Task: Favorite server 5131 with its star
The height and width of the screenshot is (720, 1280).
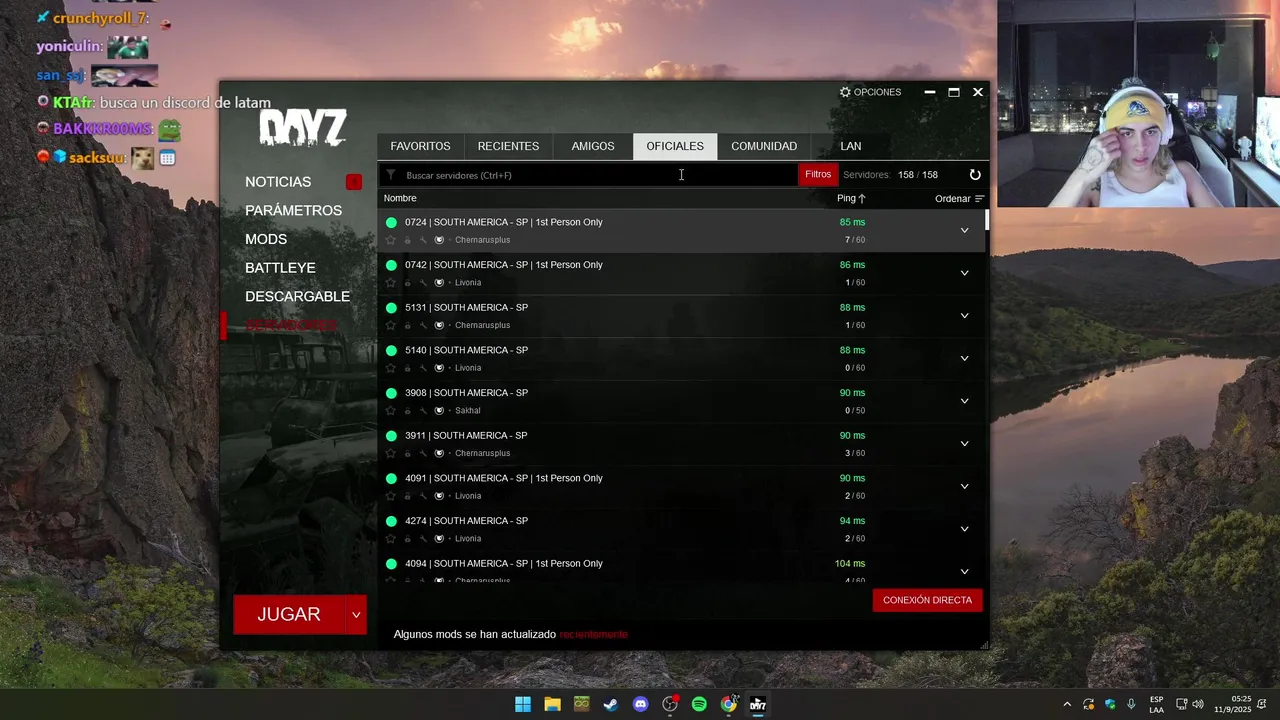Action: pos(391,325)
